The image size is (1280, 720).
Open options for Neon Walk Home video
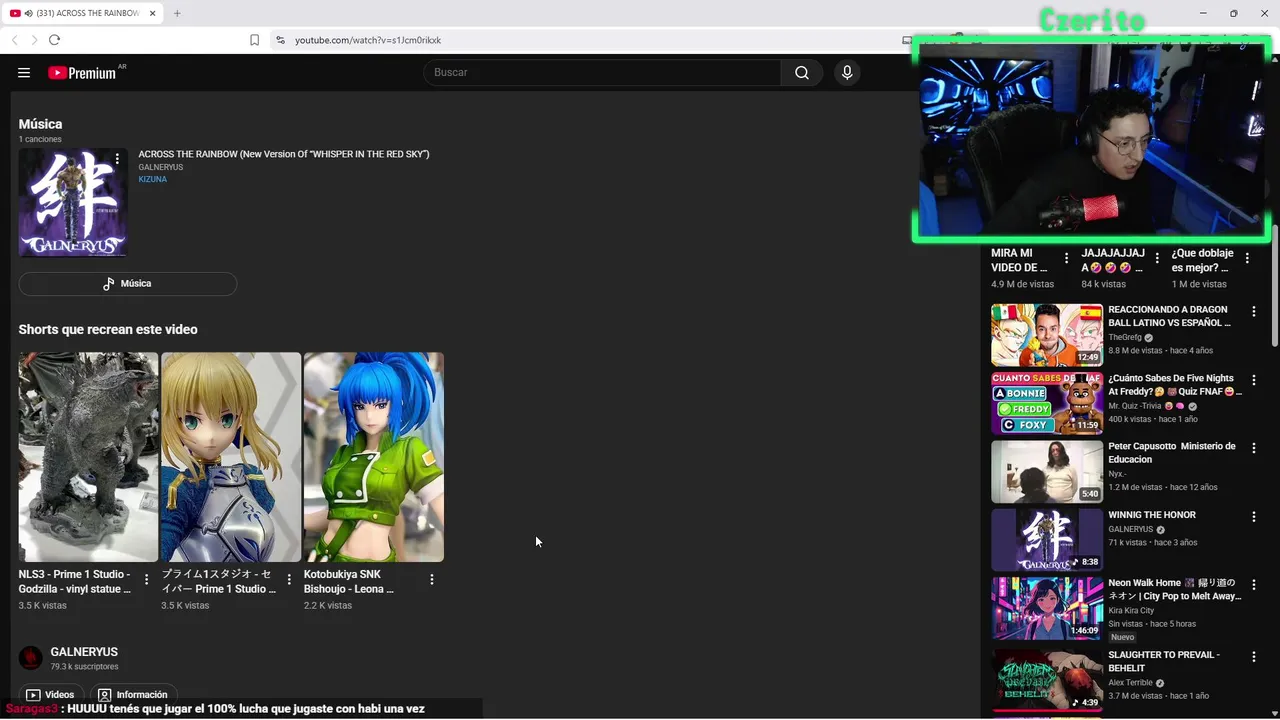pyautogui.click(x=1254, y=585)
